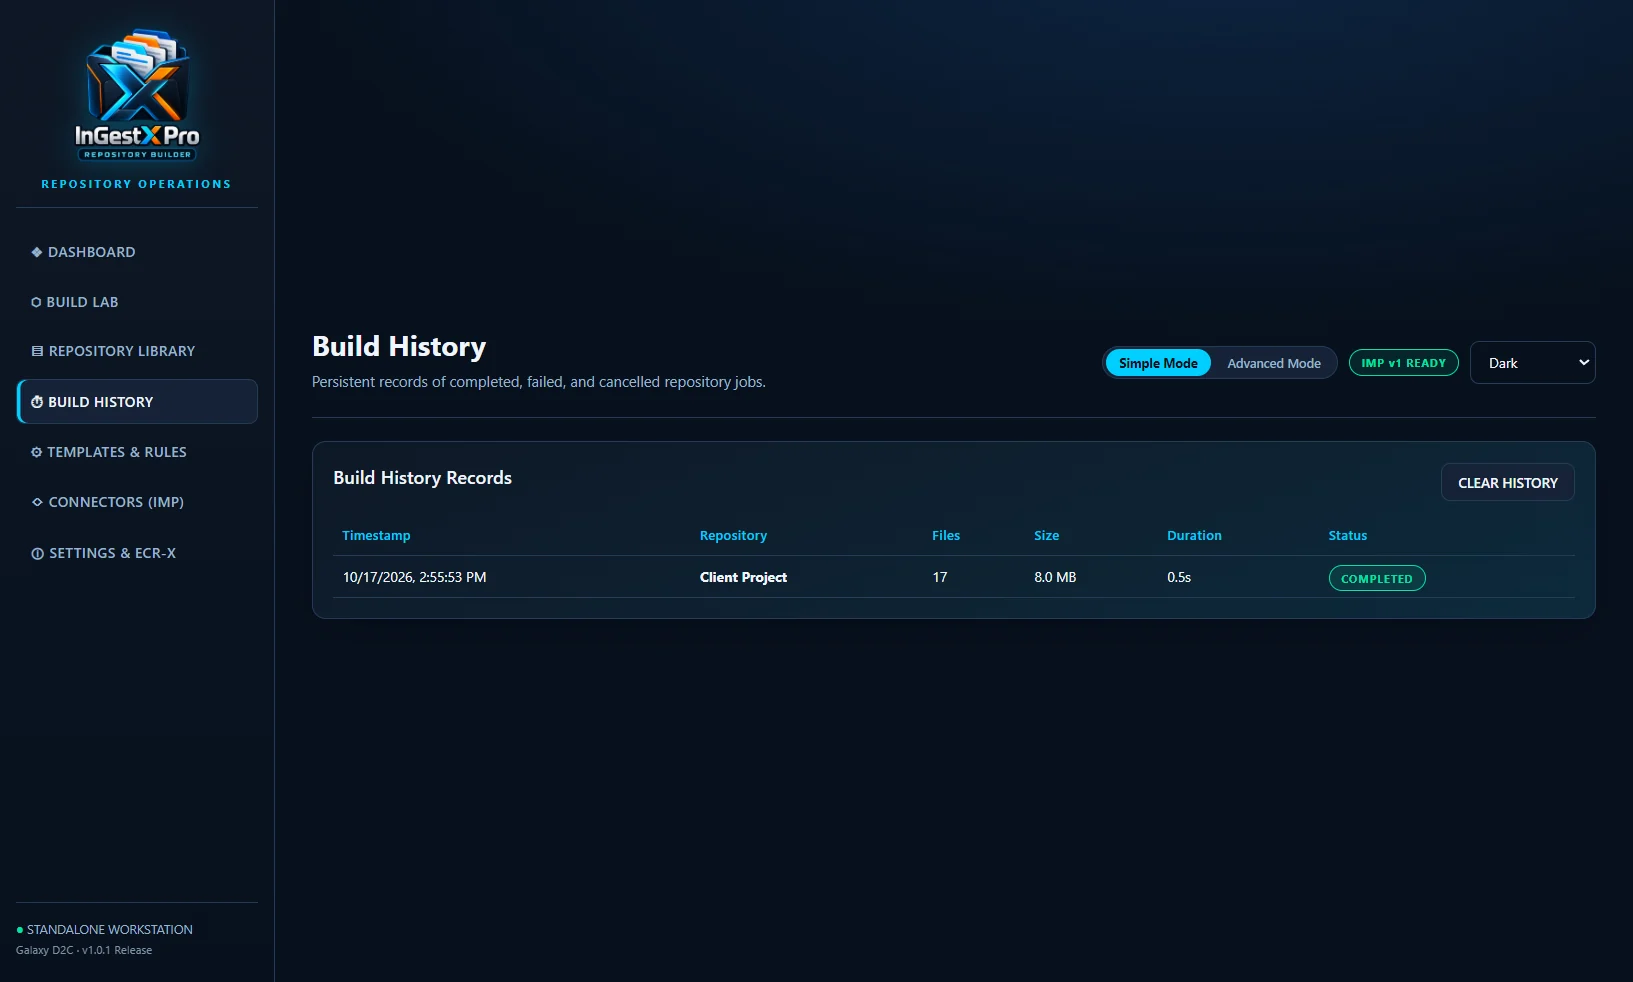Screen dimensions: 1633x982
Task: Click the Repository Operations label
Action: (136, 184)
